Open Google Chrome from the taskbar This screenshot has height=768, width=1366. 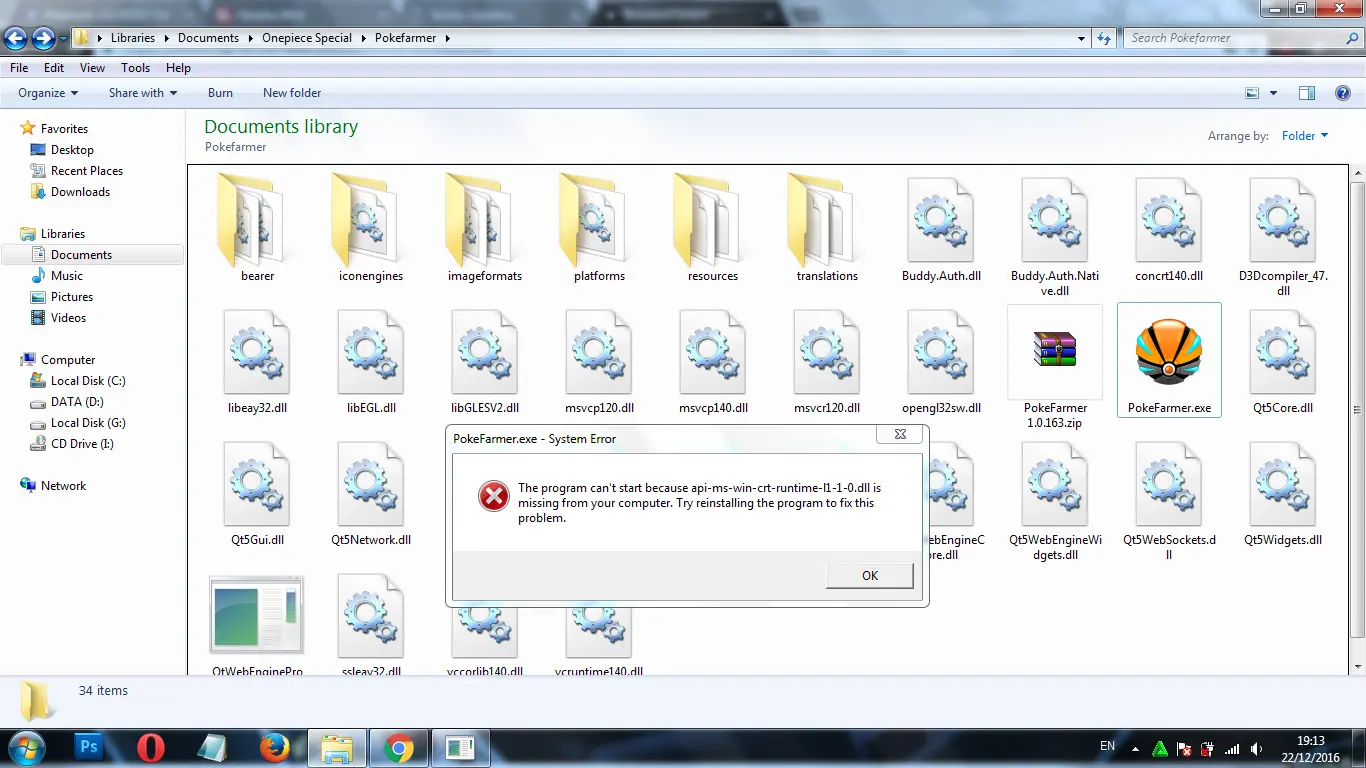coord(399,747)
